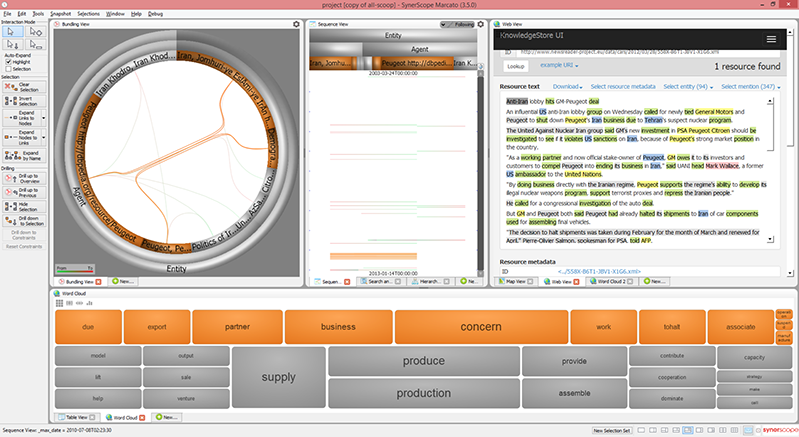
Task: Choose the highlighted active layout icon
Action: pos(687,430)
